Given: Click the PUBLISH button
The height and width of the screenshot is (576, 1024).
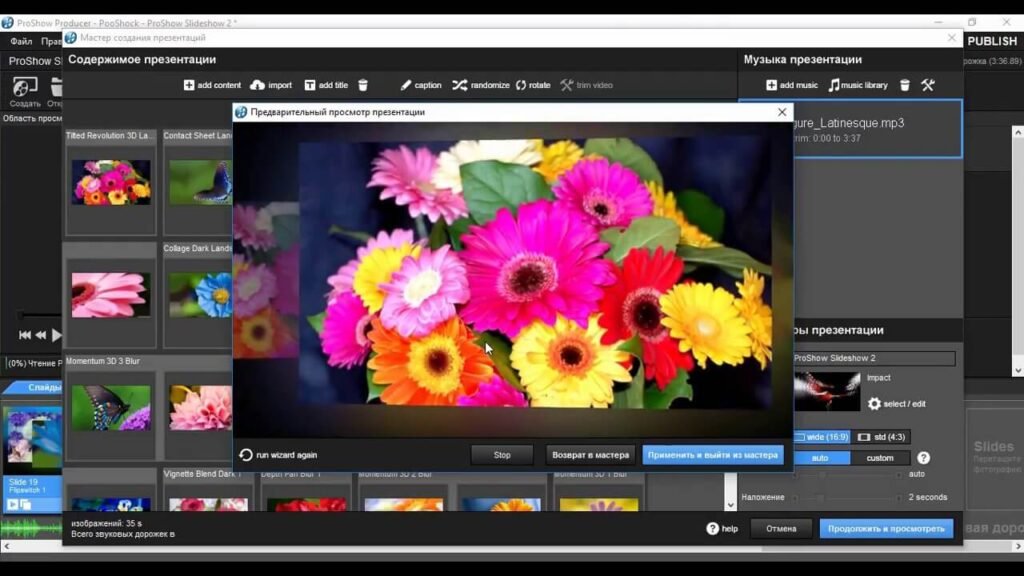Looking at the screenshot, I should tap(992, 41).
